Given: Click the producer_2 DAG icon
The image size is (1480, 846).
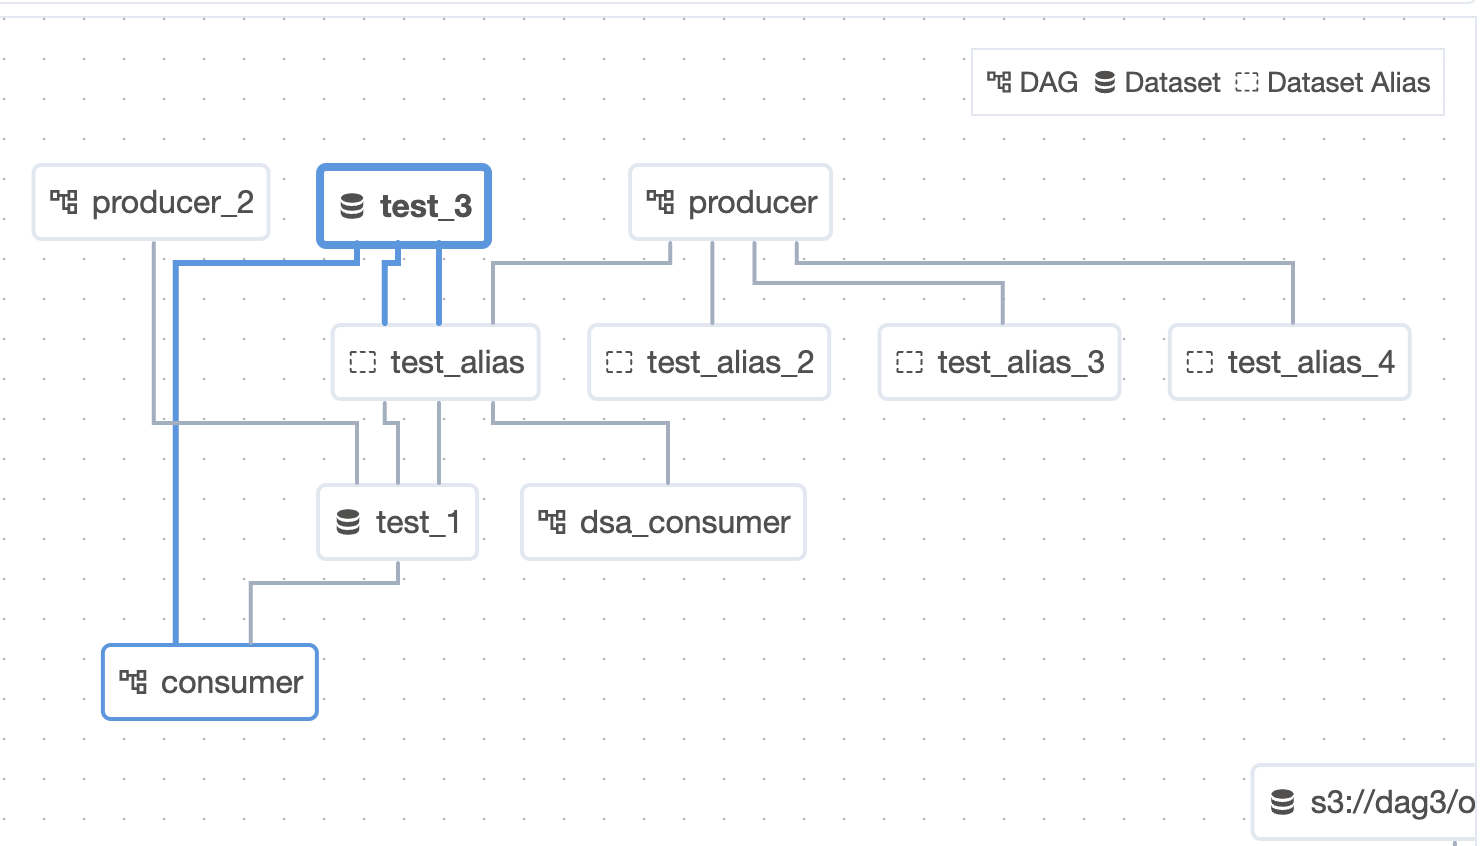Looking at the screenshot, I should (64, 202).
